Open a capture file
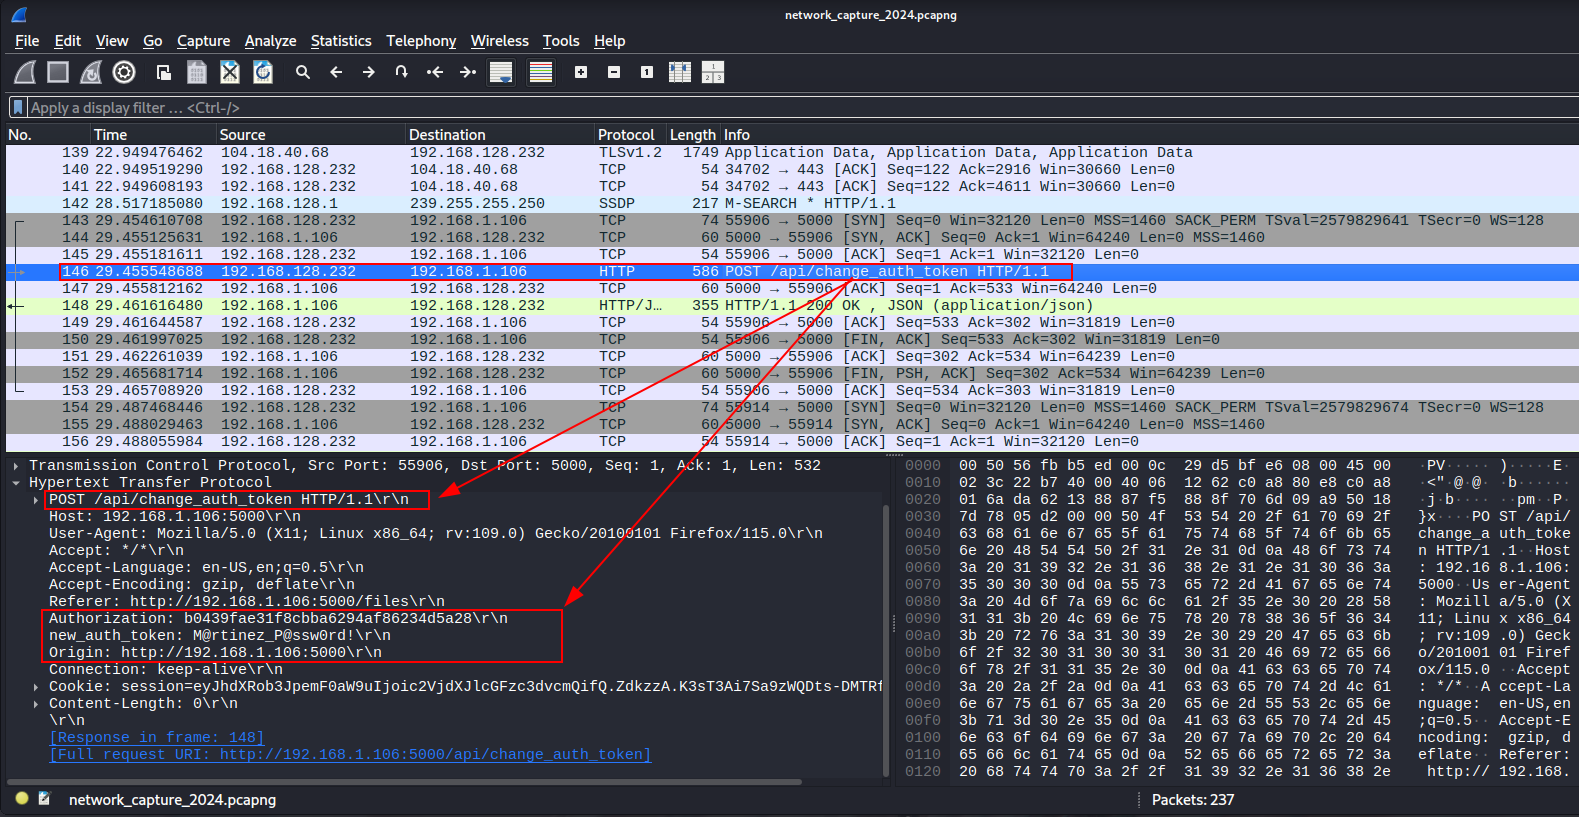1579x817 pixels. 164,72
